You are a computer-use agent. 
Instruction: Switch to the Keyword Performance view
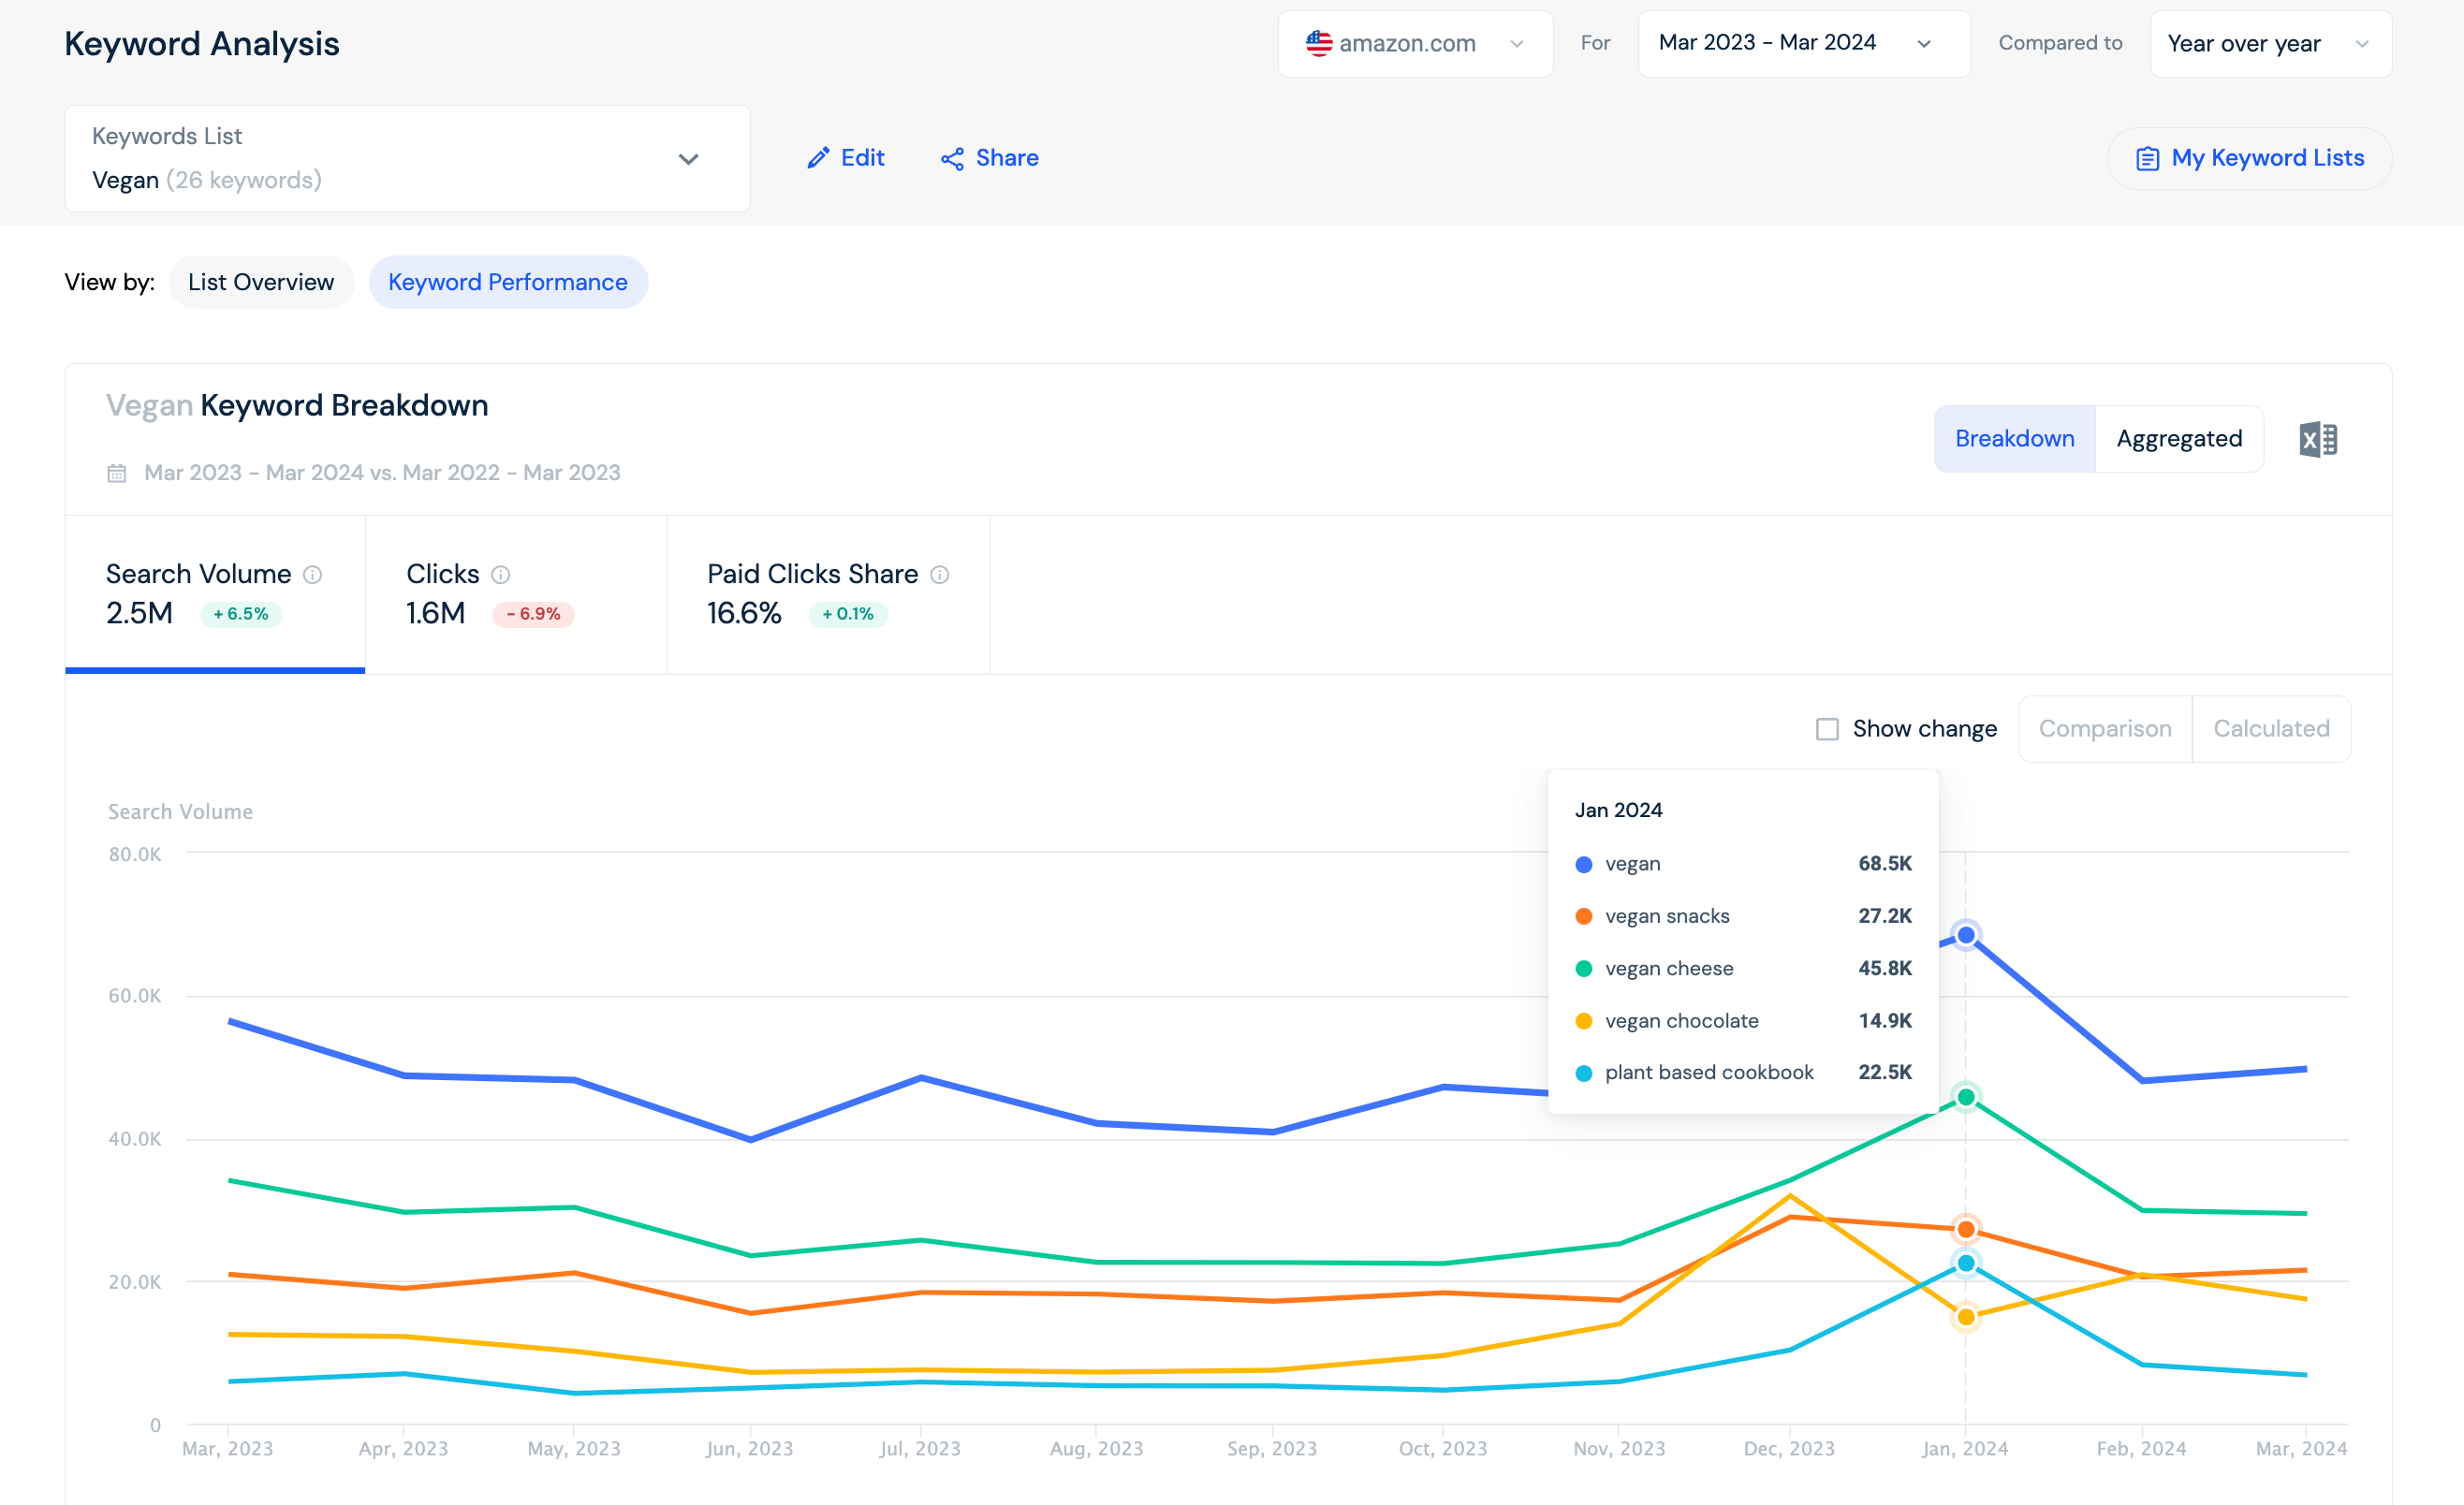point(508,282)
